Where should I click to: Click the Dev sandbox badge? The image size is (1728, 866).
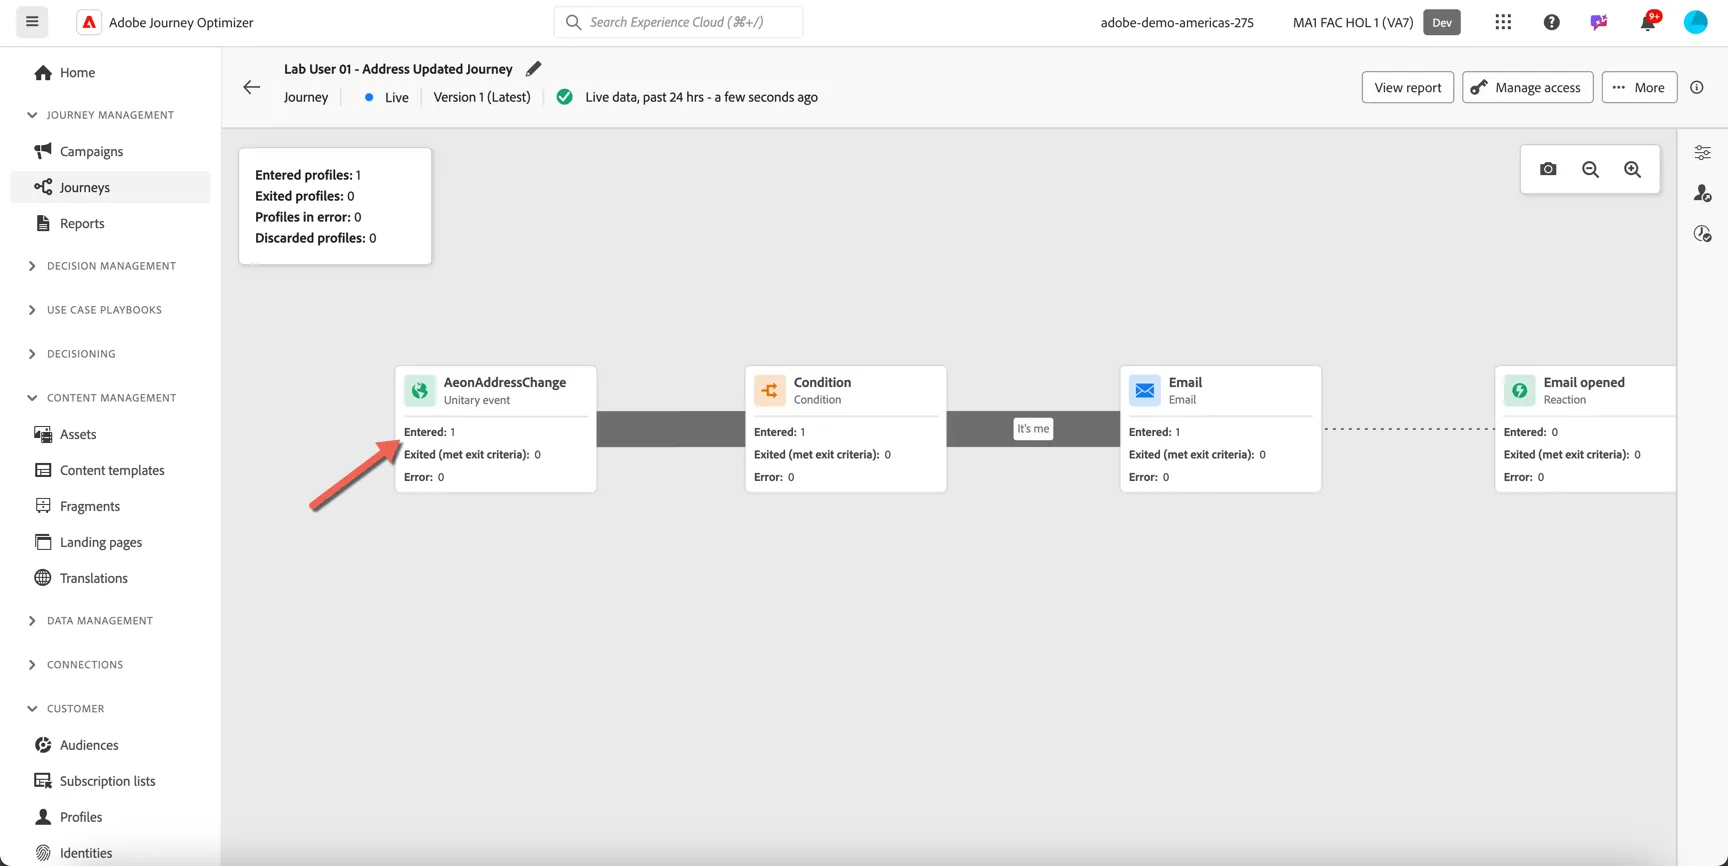(x=1441, y=22)
